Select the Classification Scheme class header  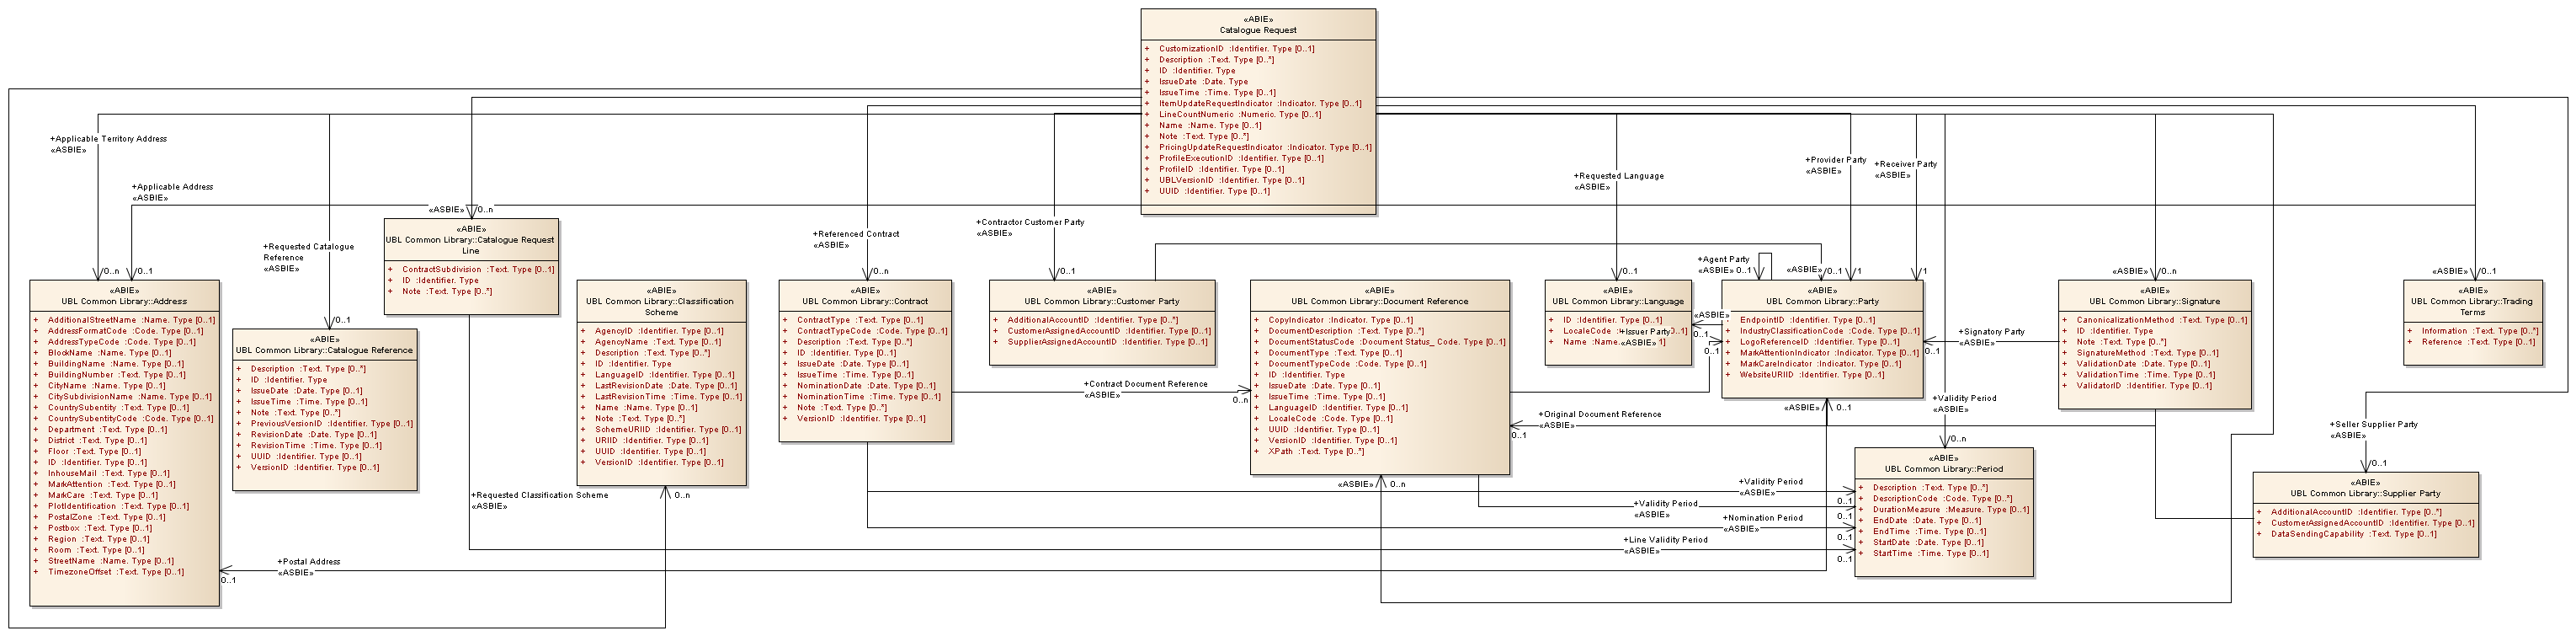[660, 306]
